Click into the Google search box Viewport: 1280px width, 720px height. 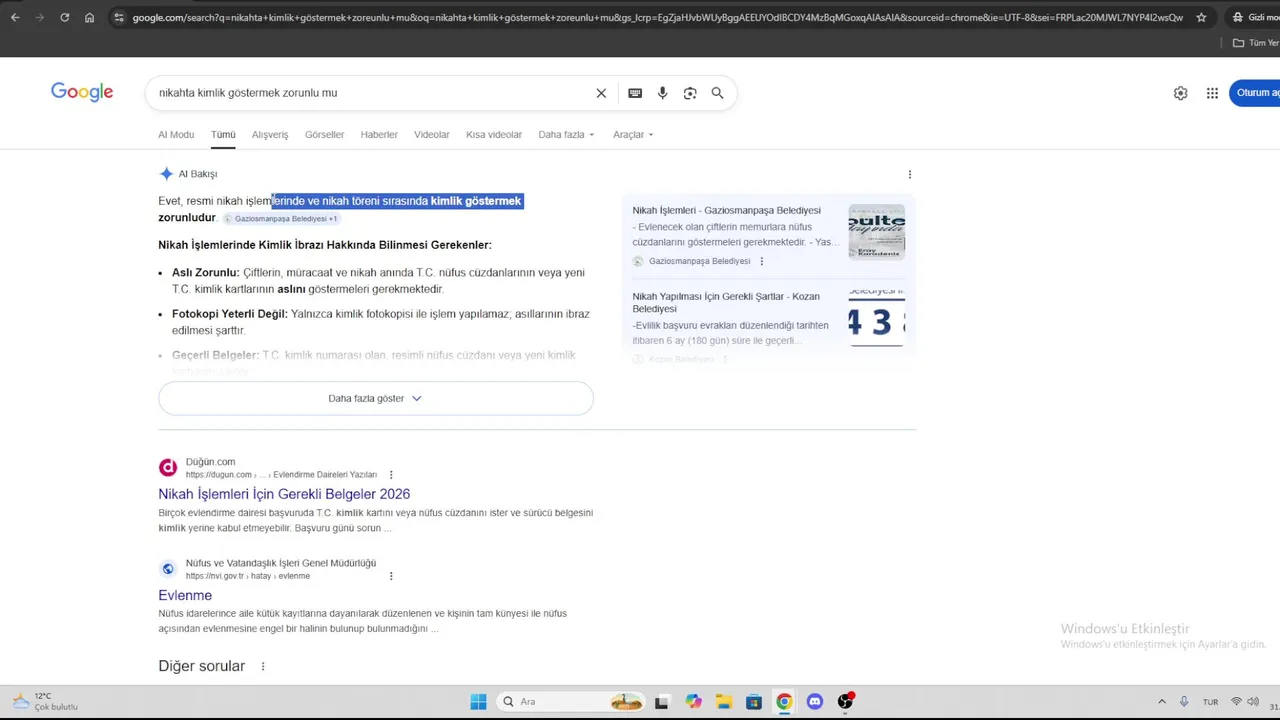pyautogui.click(x=370, y=93)
